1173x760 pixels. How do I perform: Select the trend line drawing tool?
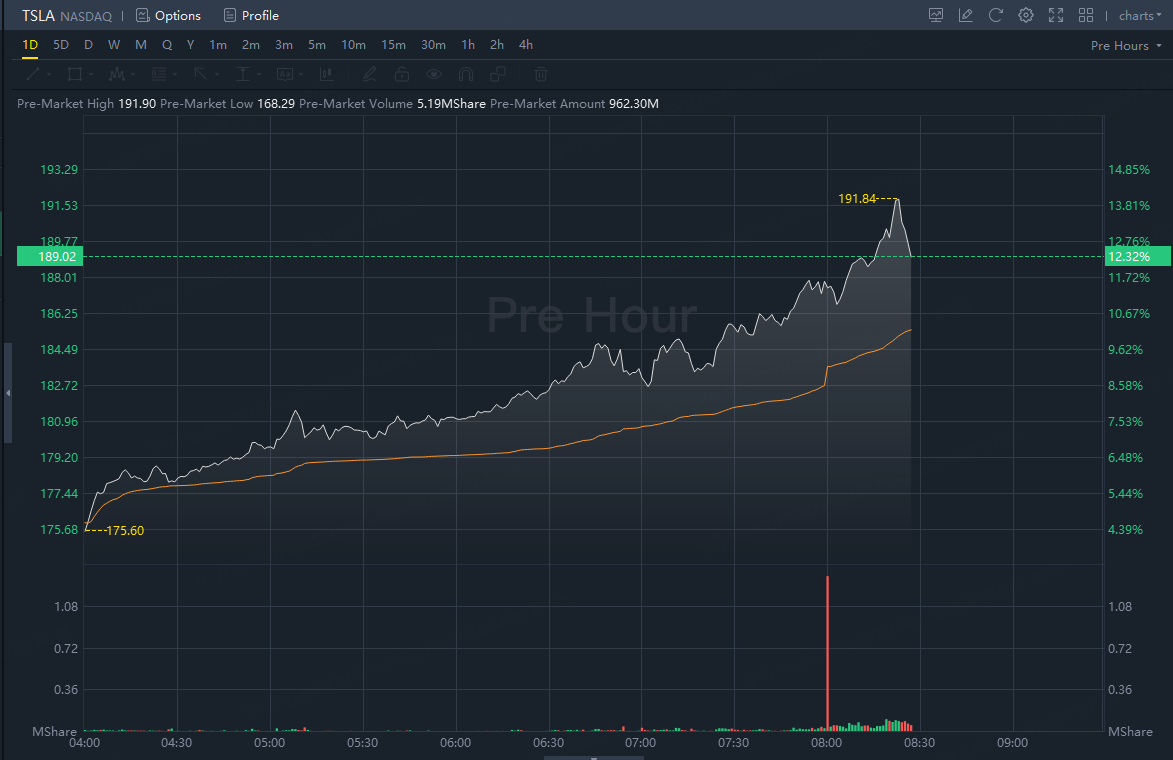33,74
